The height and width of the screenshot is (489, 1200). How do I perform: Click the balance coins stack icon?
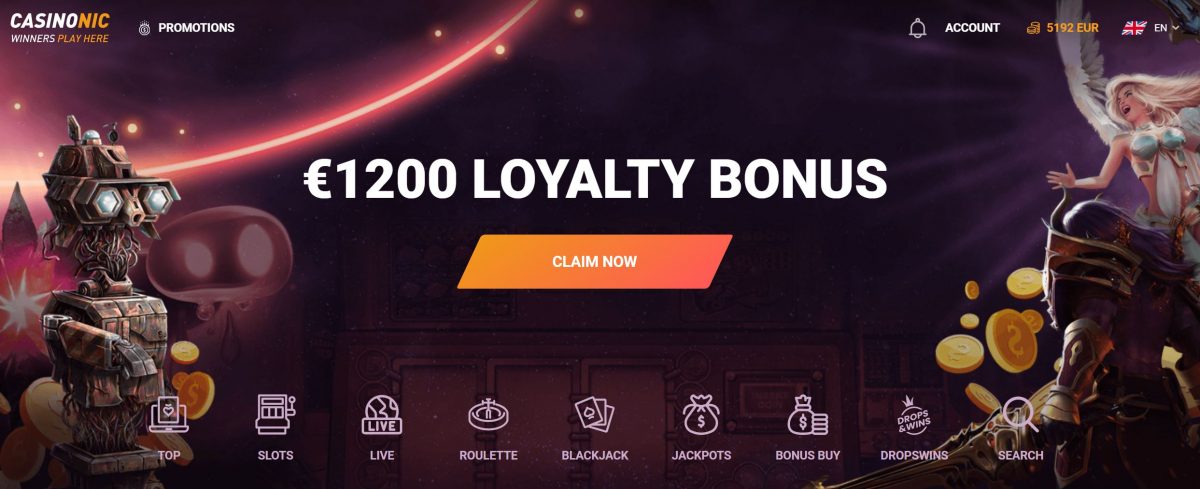pyautogui.click(x=1033, y=28)
